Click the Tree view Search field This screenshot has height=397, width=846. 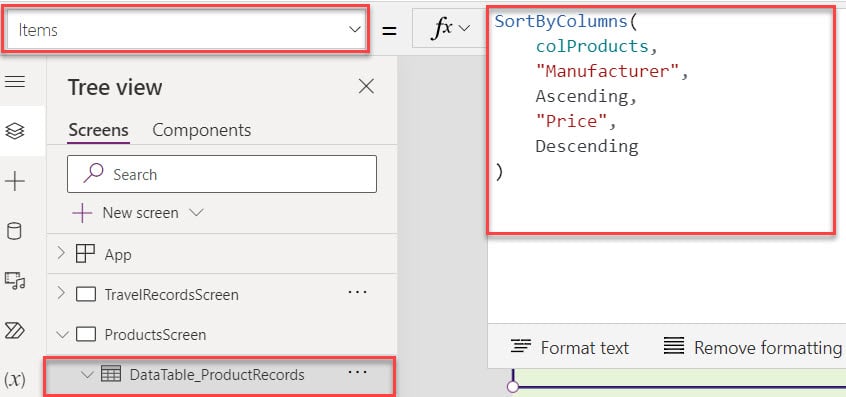pos(222,174)
